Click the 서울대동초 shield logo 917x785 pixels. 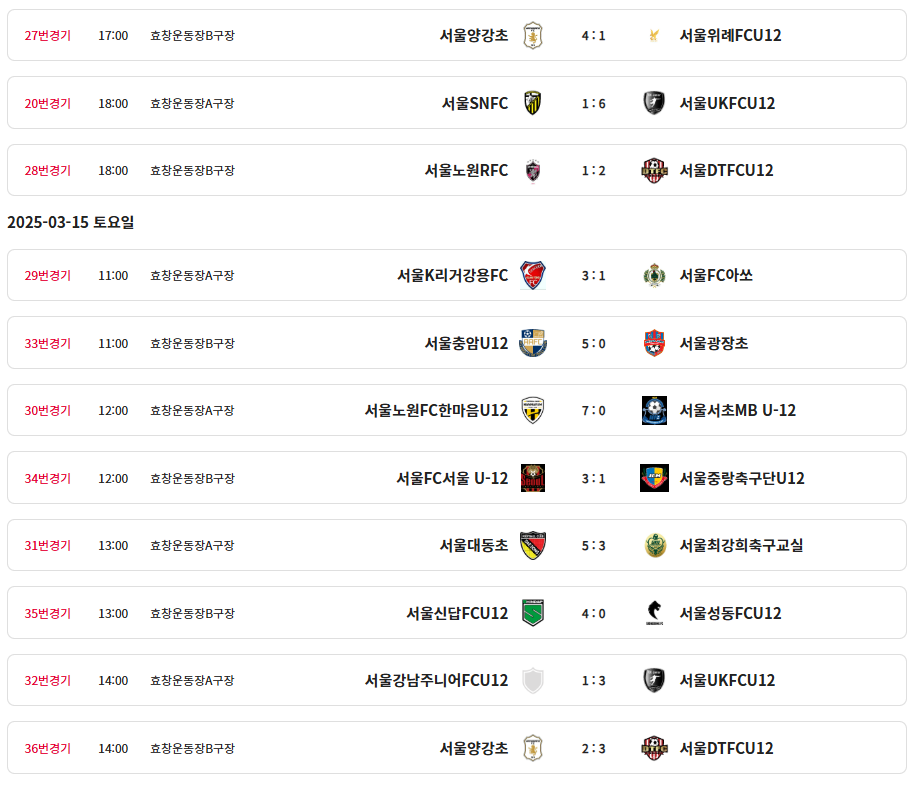(x=533, y=545)
